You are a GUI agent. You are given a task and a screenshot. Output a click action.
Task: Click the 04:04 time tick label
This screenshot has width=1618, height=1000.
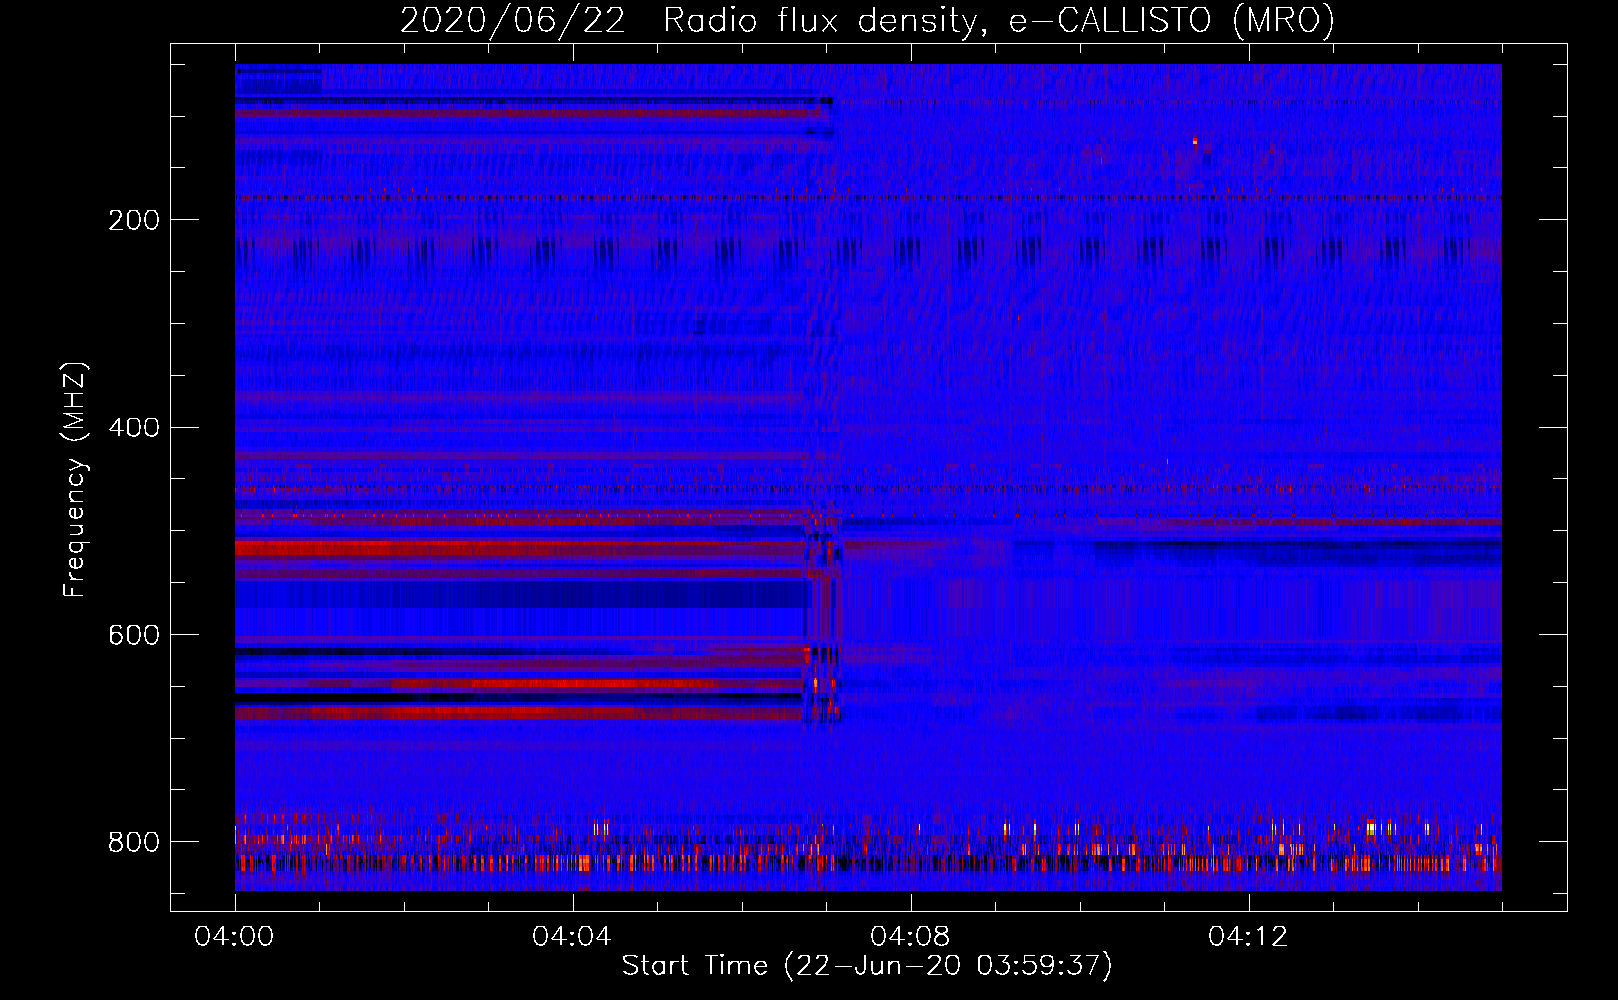click(x=572, y=937)
